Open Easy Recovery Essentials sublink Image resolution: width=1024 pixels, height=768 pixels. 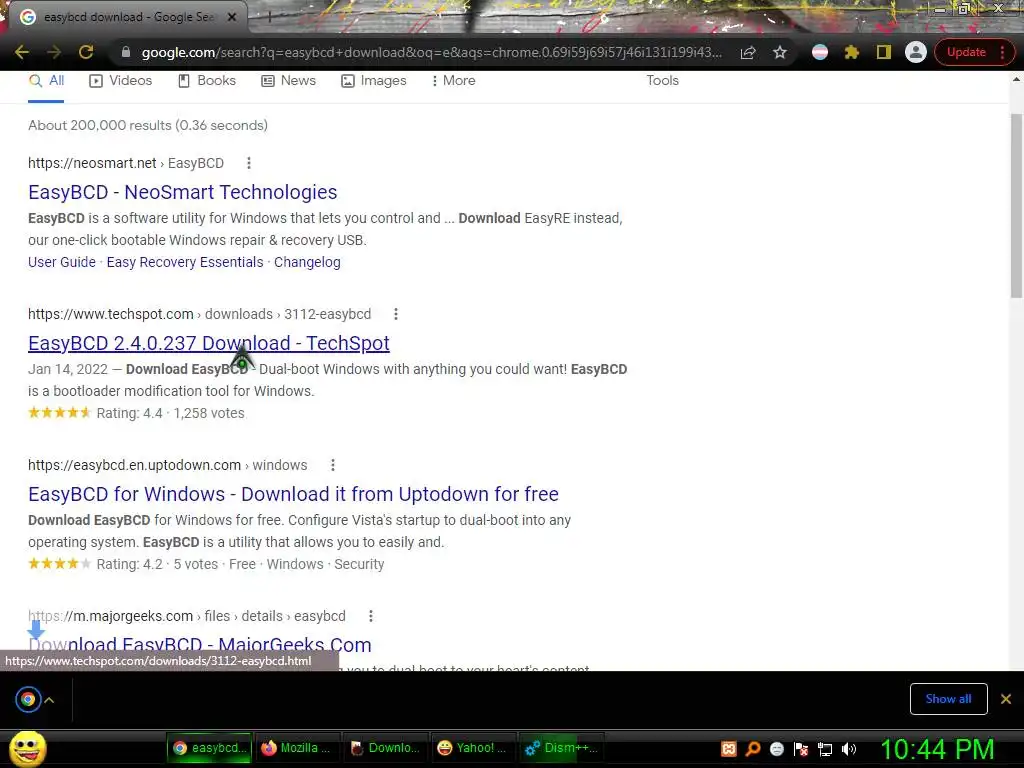[185, 262]
